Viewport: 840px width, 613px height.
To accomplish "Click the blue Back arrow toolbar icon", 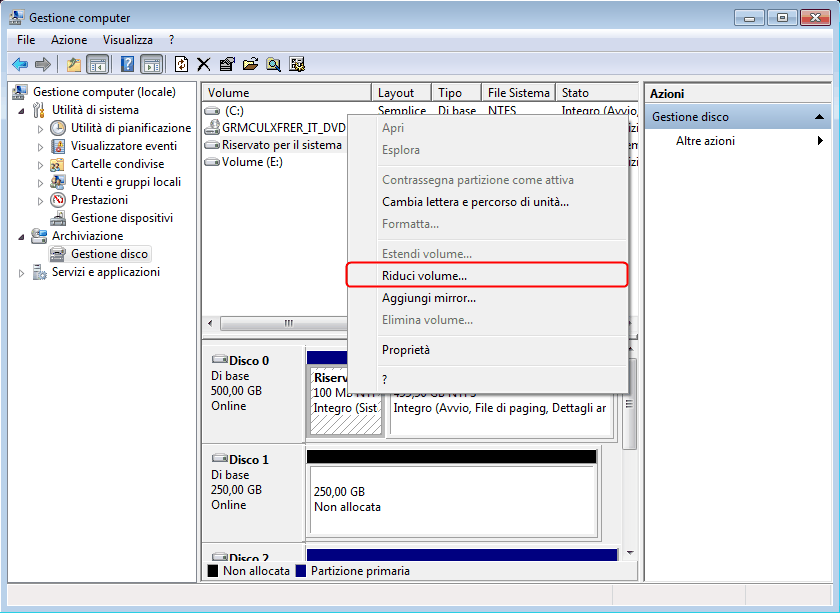I will click(x=20, y=65).
